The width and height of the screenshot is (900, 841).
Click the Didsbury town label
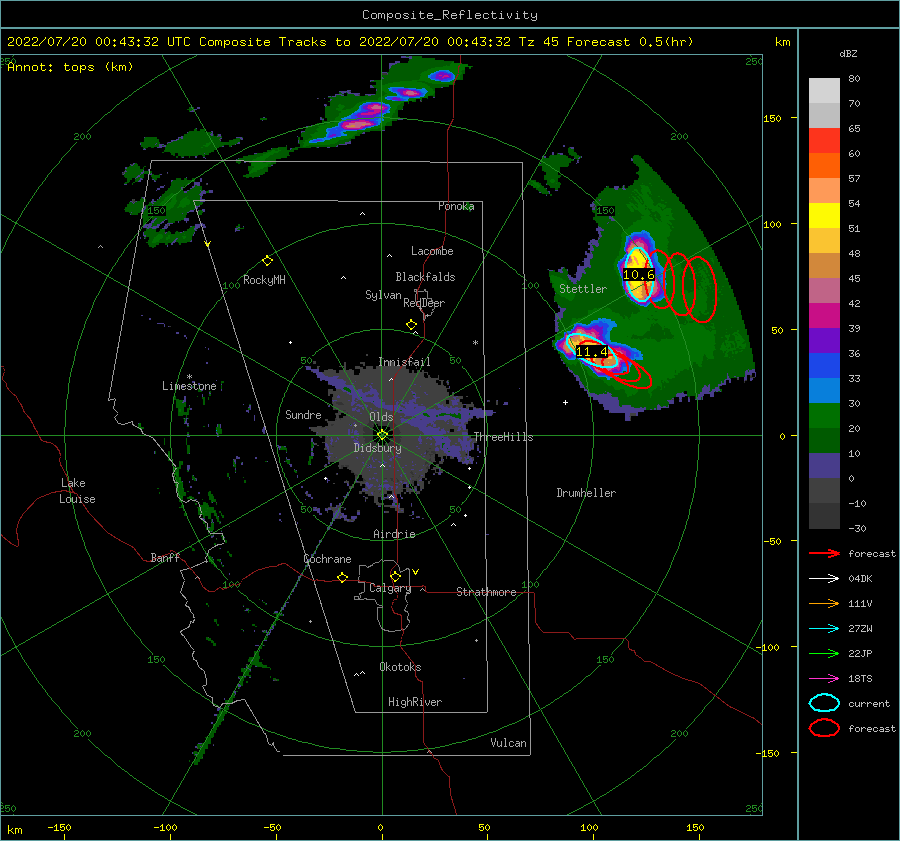(377, 448)
